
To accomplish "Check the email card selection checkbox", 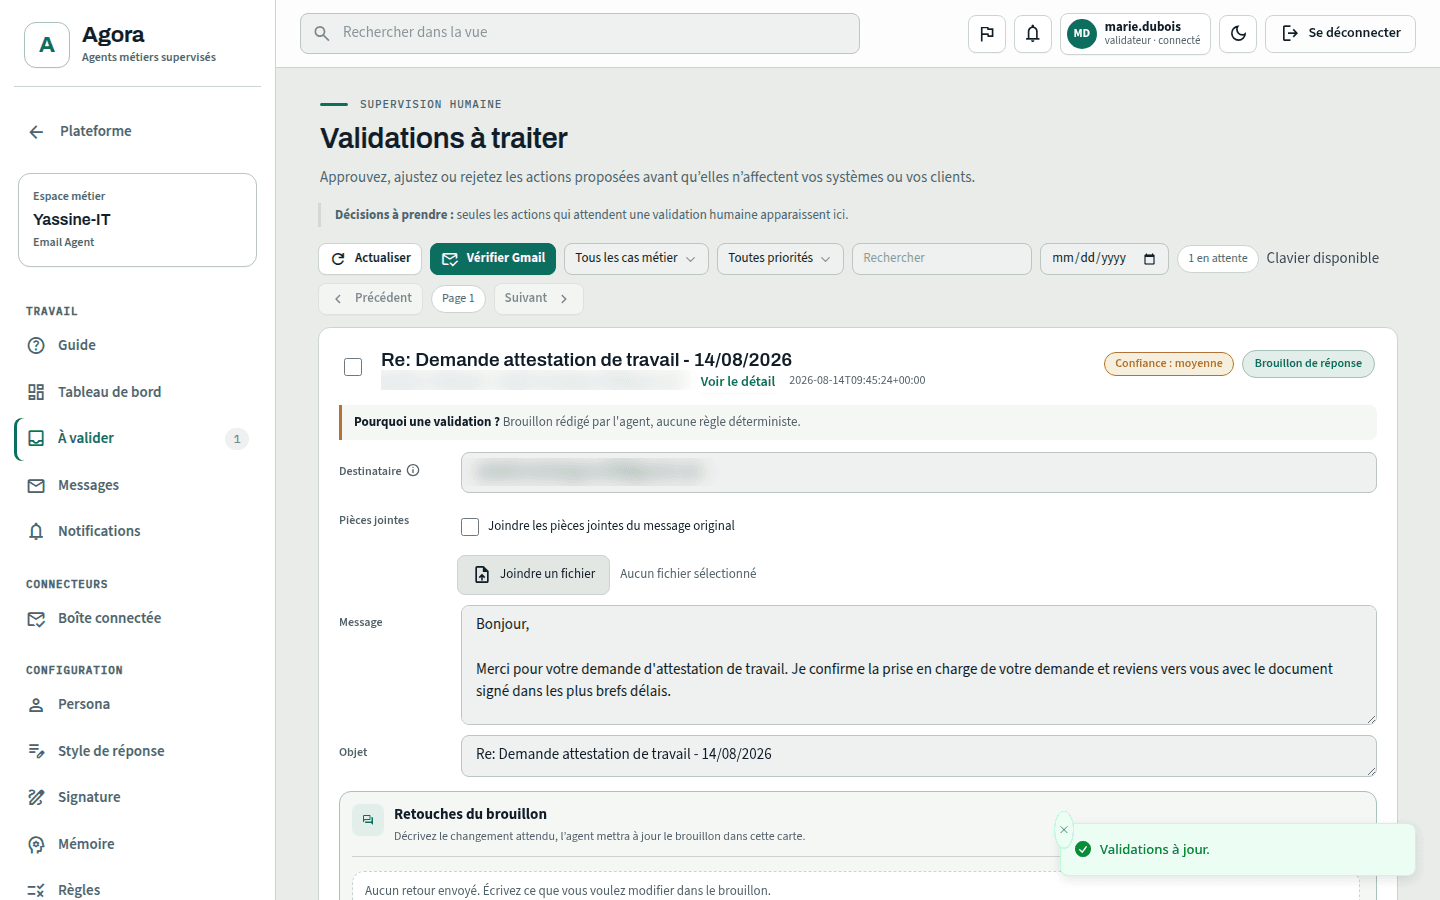I will point(353,367).
